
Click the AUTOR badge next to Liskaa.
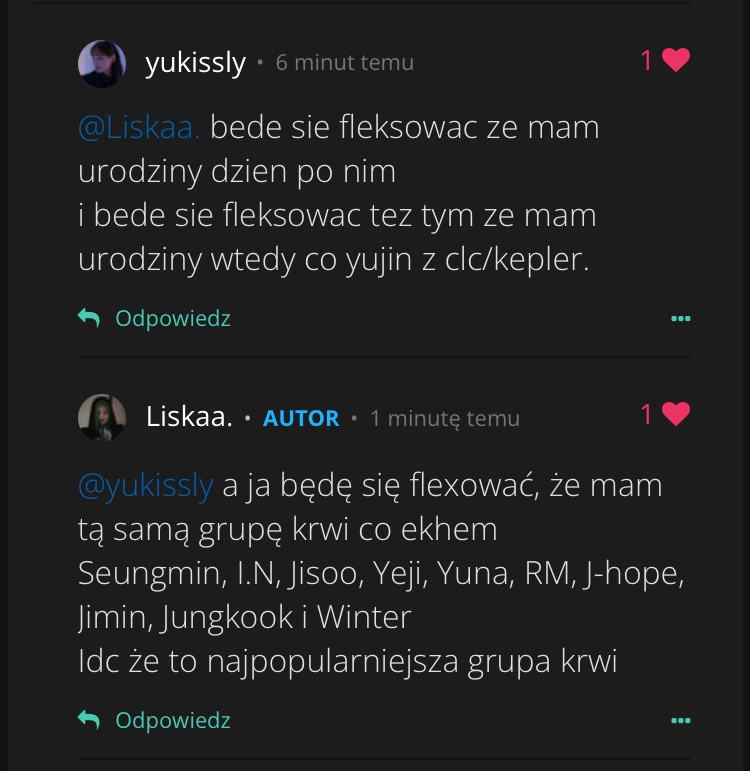tap(301, 418)
